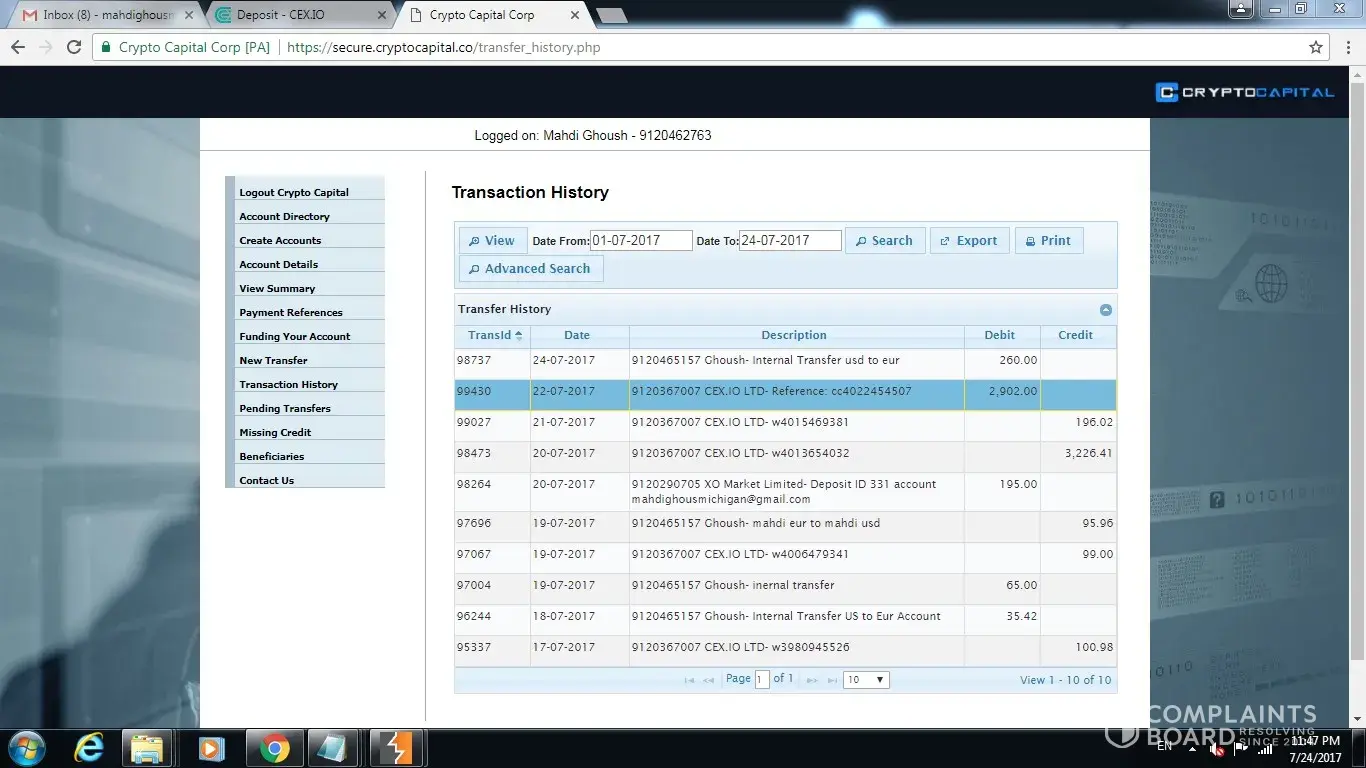The height and width of the screenshot is (768, 1366).
Task: Click the page number input box
Action: [x=762, y=680]
